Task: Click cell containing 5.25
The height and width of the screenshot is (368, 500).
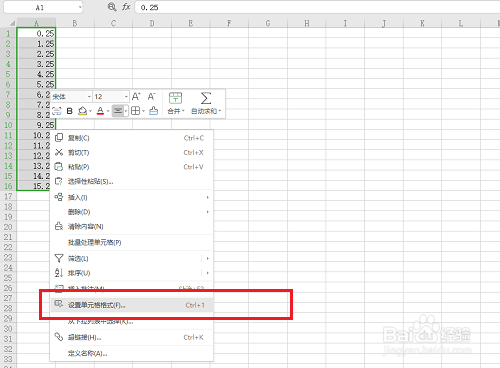Action: (x=36, y=84)
